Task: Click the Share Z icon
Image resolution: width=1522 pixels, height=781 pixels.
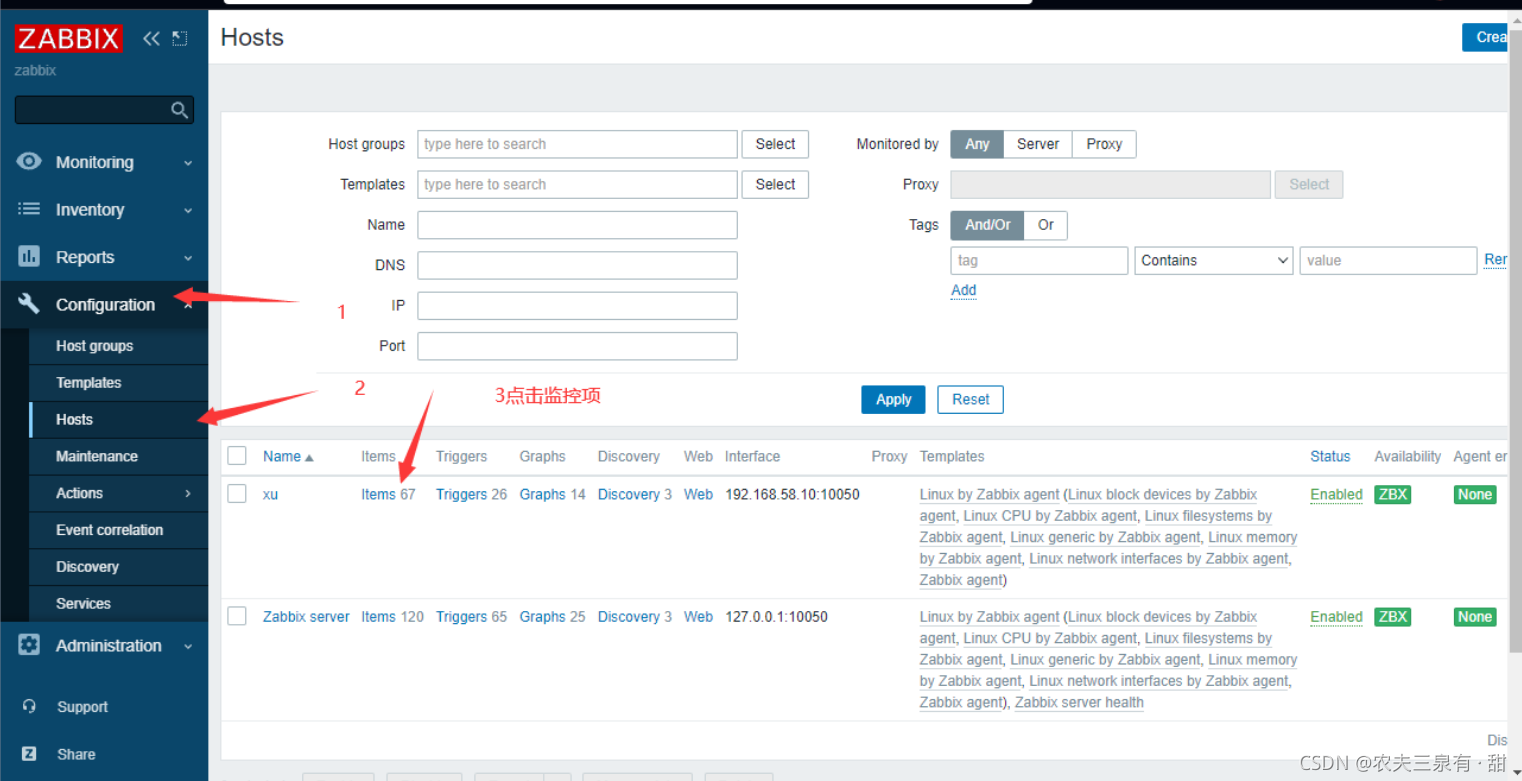Action: (29, 754)
